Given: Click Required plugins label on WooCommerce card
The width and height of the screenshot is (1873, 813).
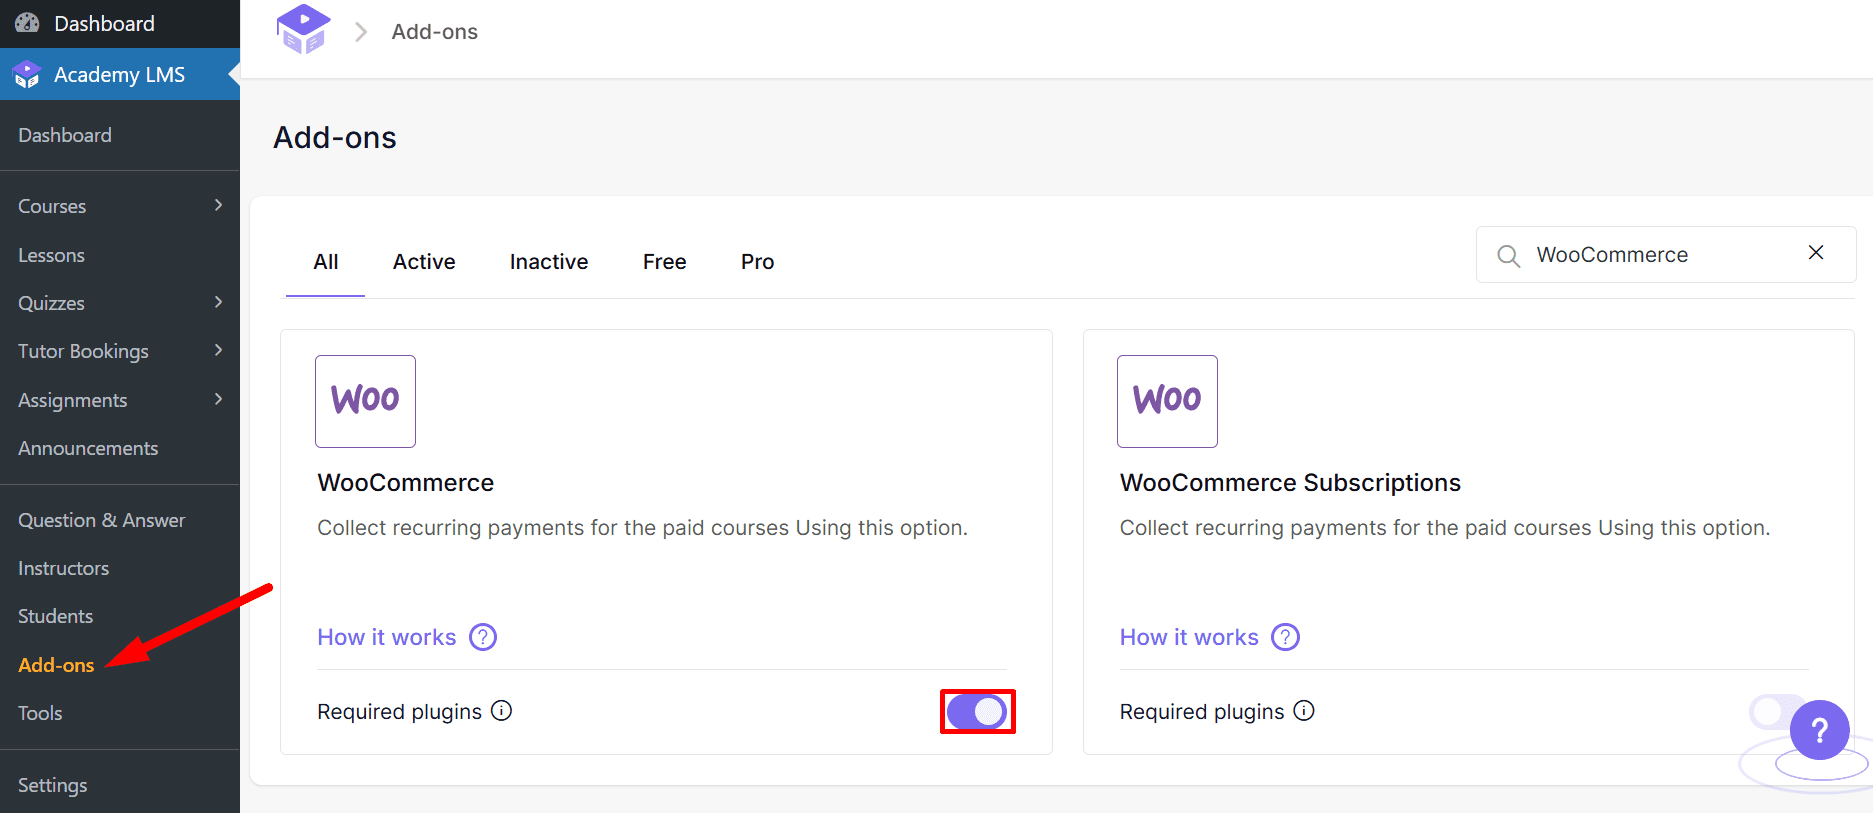Looking at the screenshot, I should [x=400, y=712].
